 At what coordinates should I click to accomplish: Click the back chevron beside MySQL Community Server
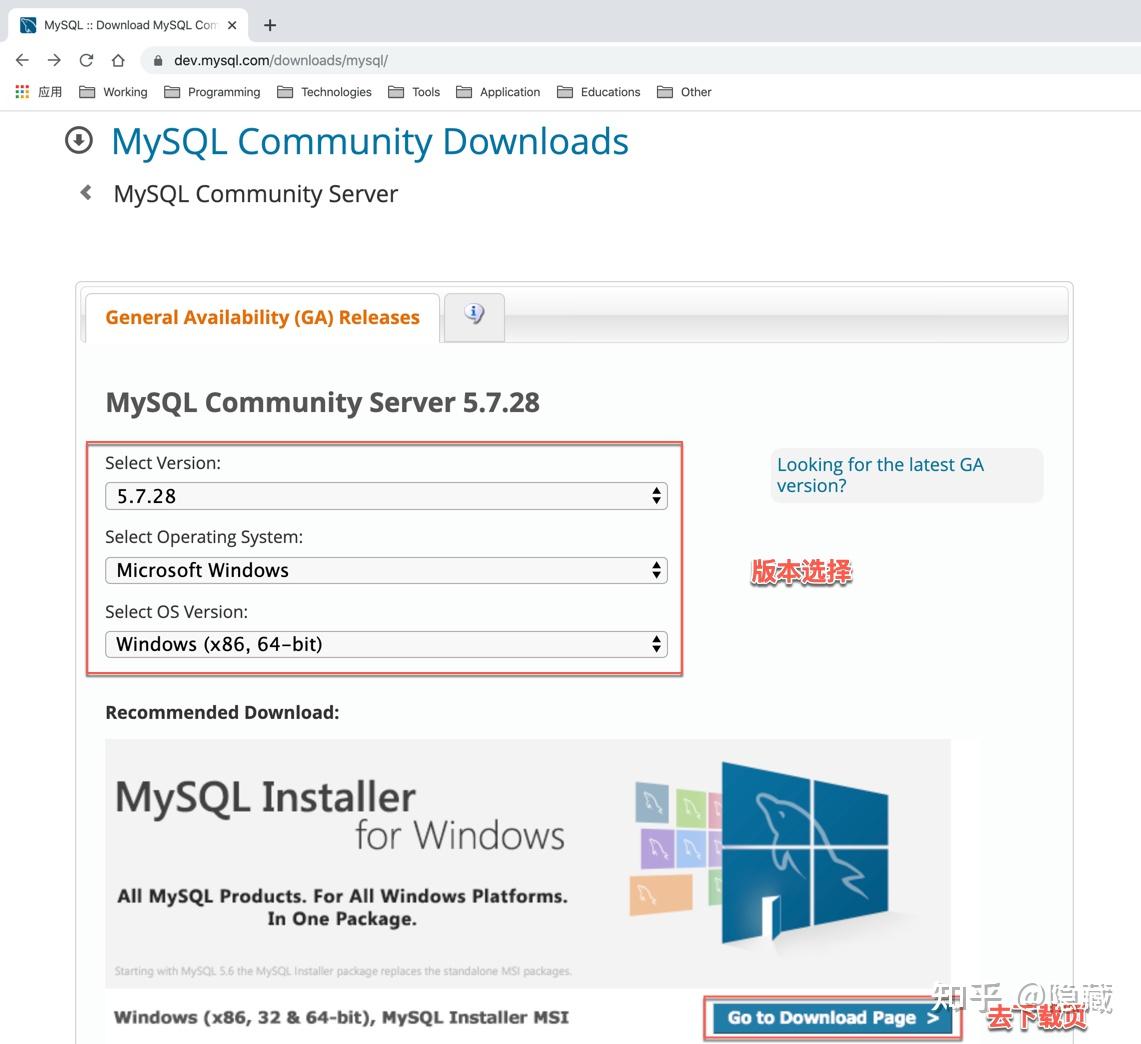86,192
